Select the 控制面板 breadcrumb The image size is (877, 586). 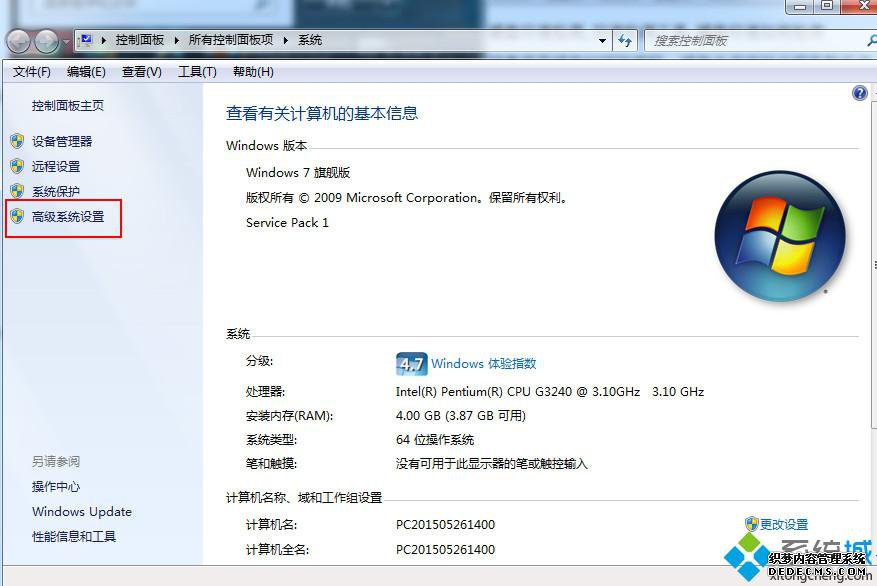click(139, 40)
